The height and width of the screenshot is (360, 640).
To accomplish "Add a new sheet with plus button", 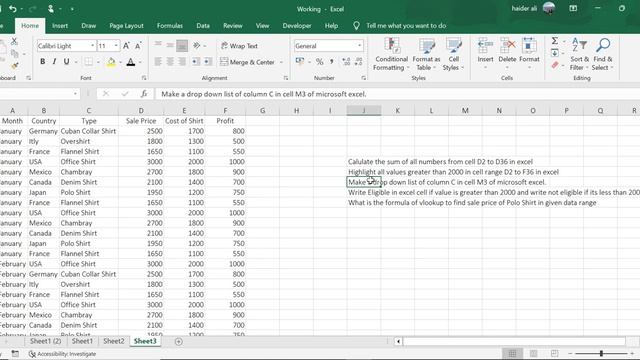I will (178, 342).
